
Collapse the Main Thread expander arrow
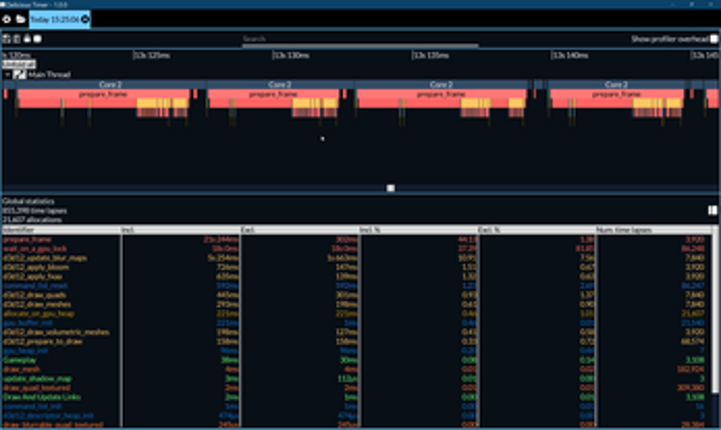point(8,74)
